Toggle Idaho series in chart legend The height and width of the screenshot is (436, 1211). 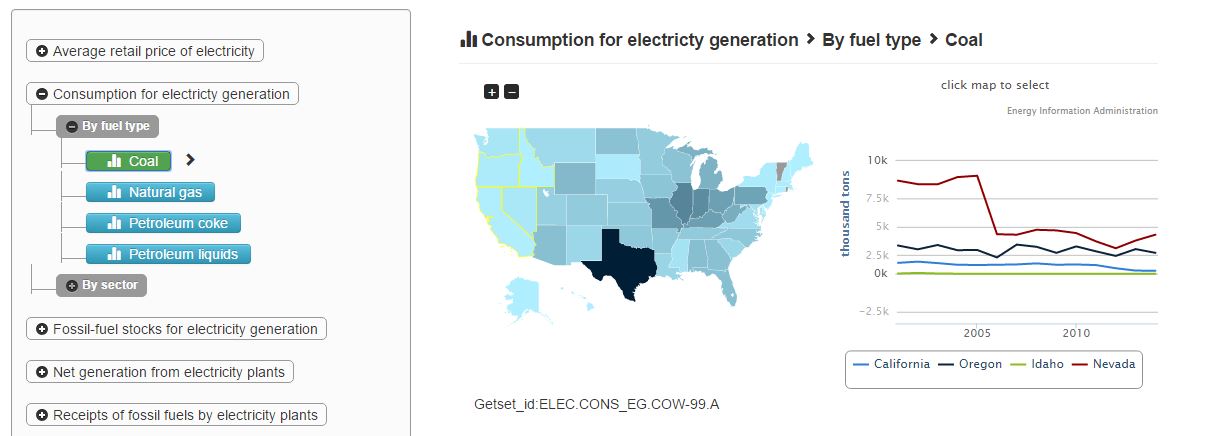(1038, 364)
